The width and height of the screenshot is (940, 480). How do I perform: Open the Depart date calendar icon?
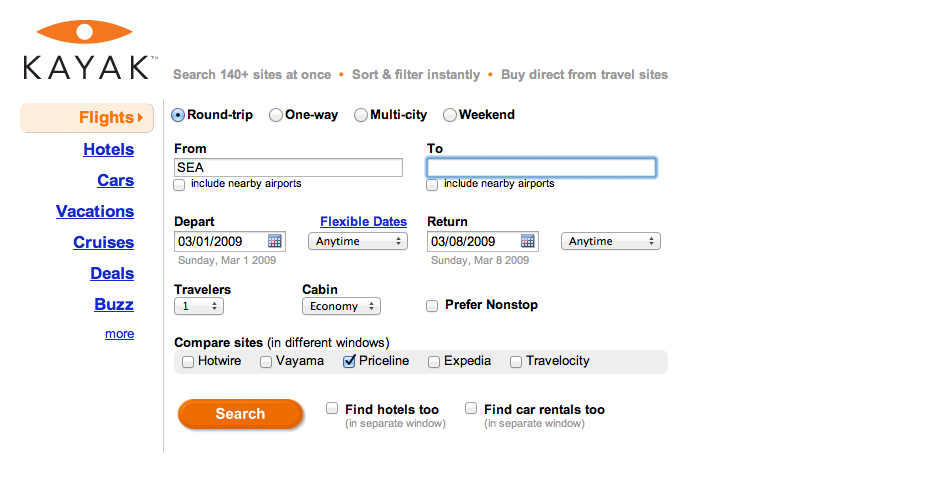point(275,241)
